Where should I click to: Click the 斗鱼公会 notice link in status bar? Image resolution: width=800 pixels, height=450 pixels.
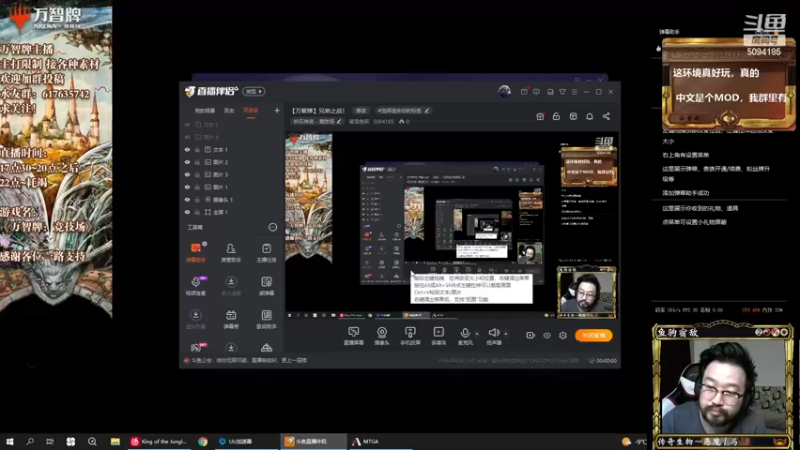click(249, 360)
